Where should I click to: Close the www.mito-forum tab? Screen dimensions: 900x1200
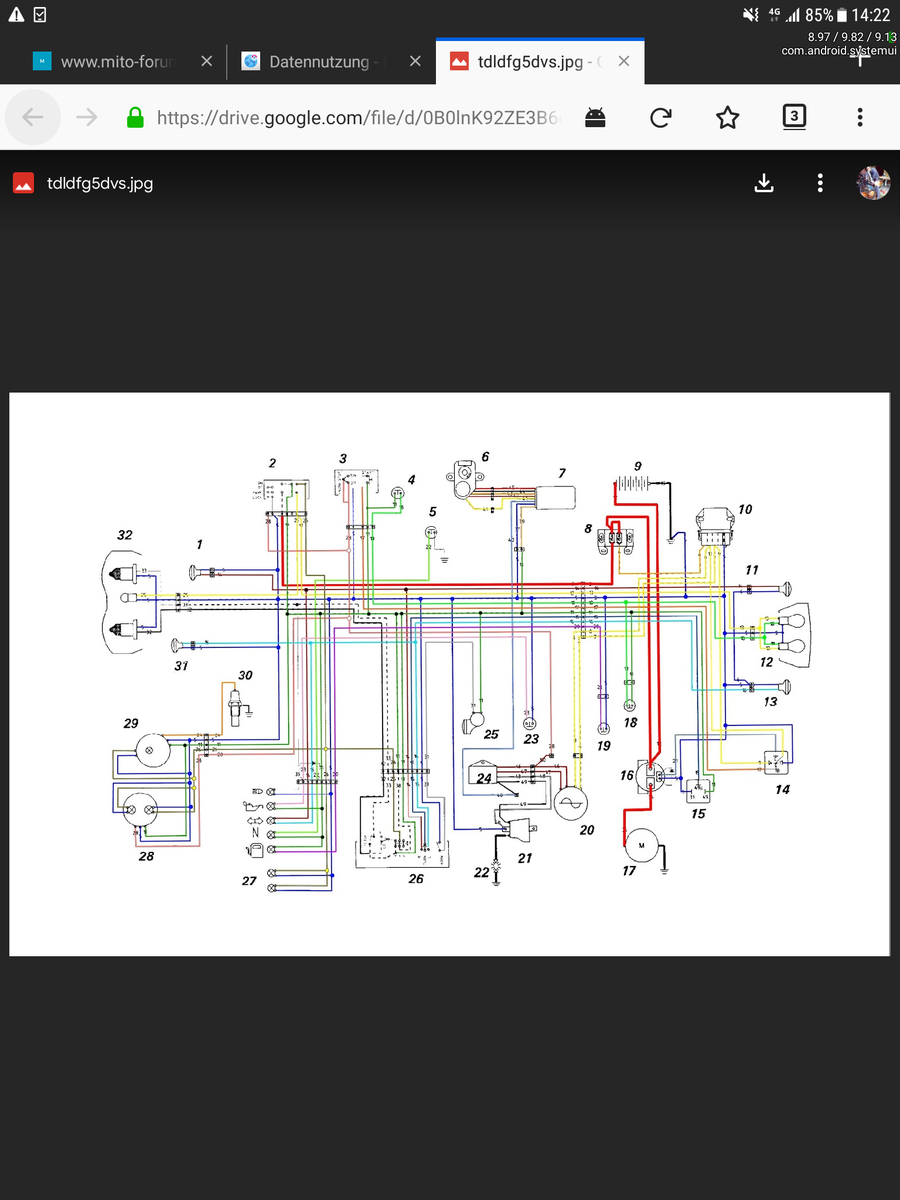[x=206, y=62]
